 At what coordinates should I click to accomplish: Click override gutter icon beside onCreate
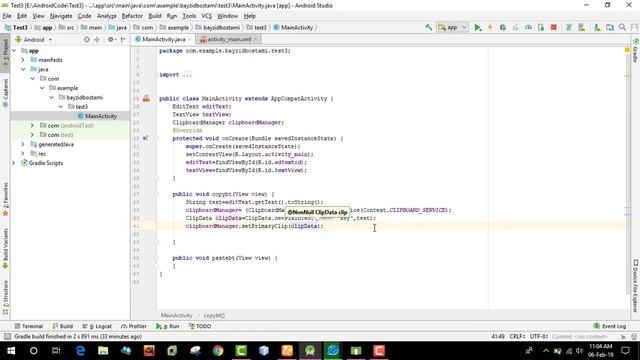[x=145, y=138]
